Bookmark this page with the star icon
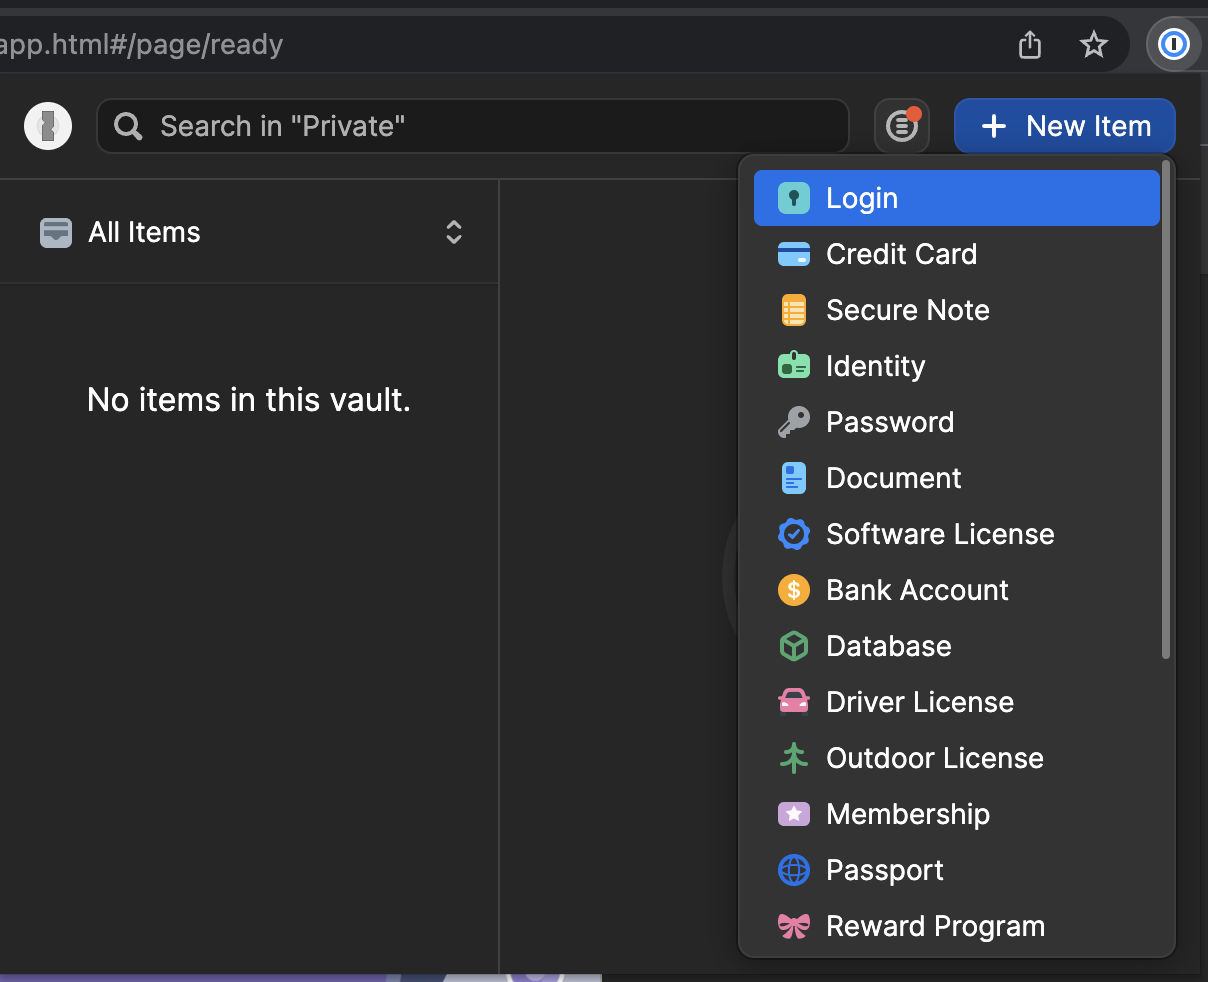Image resolution: width=1208 pixels, height=982 pixels. click(x=1094, y=44)
